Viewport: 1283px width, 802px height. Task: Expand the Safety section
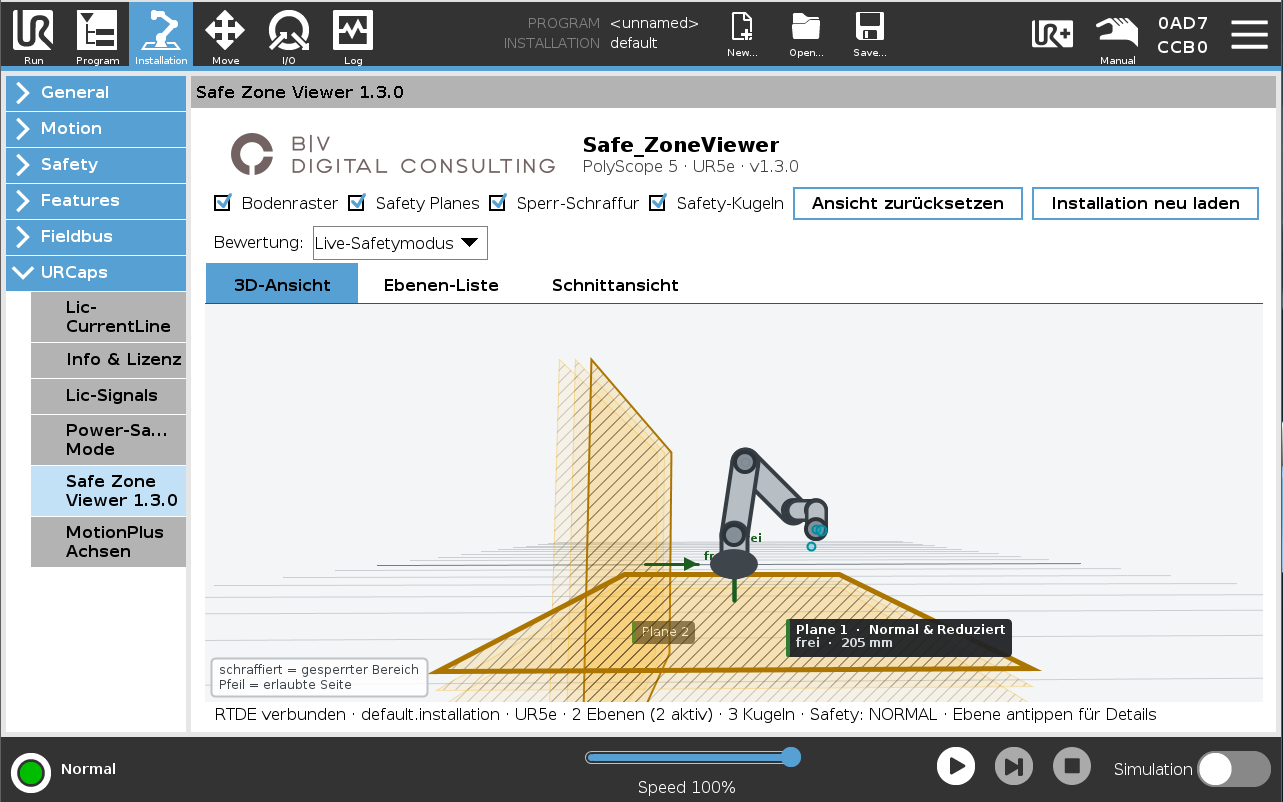click(x=96, y=164)
